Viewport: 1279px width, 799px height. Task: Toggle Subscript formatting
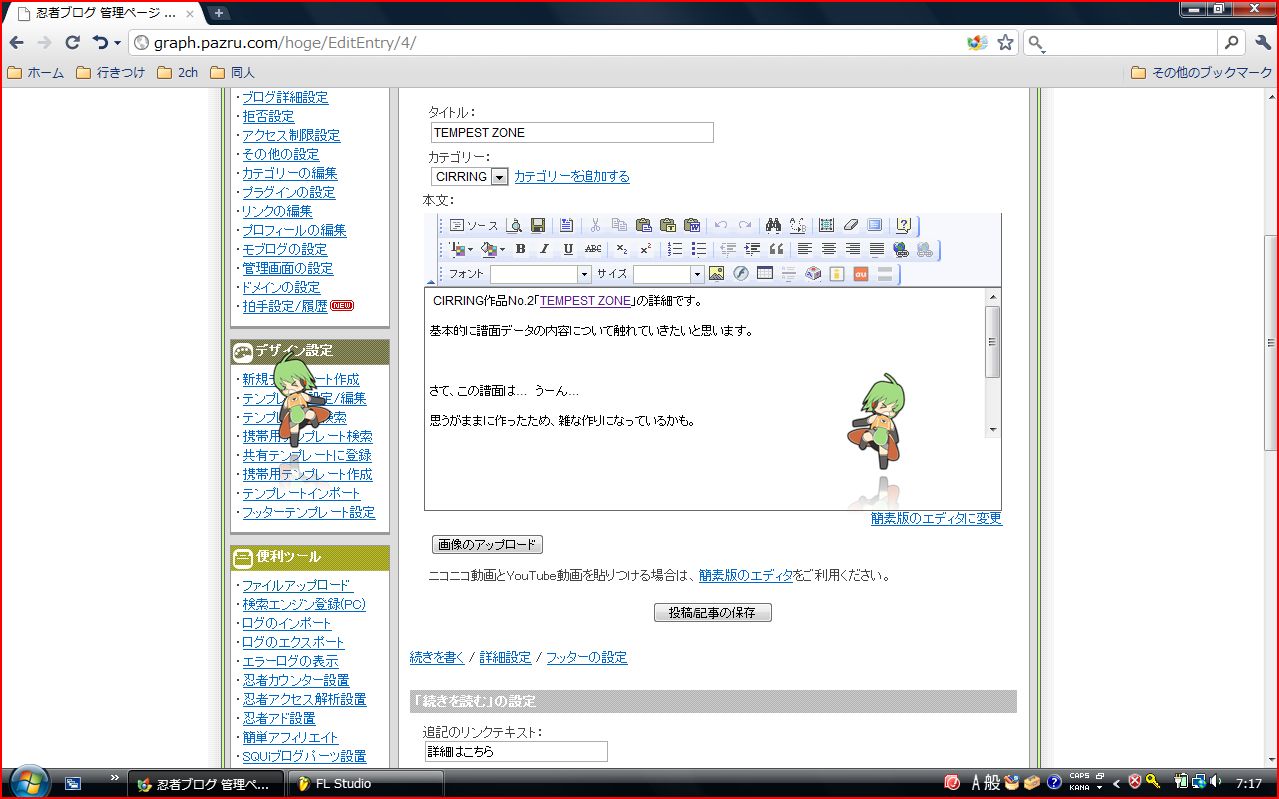(x=622, y=249)
